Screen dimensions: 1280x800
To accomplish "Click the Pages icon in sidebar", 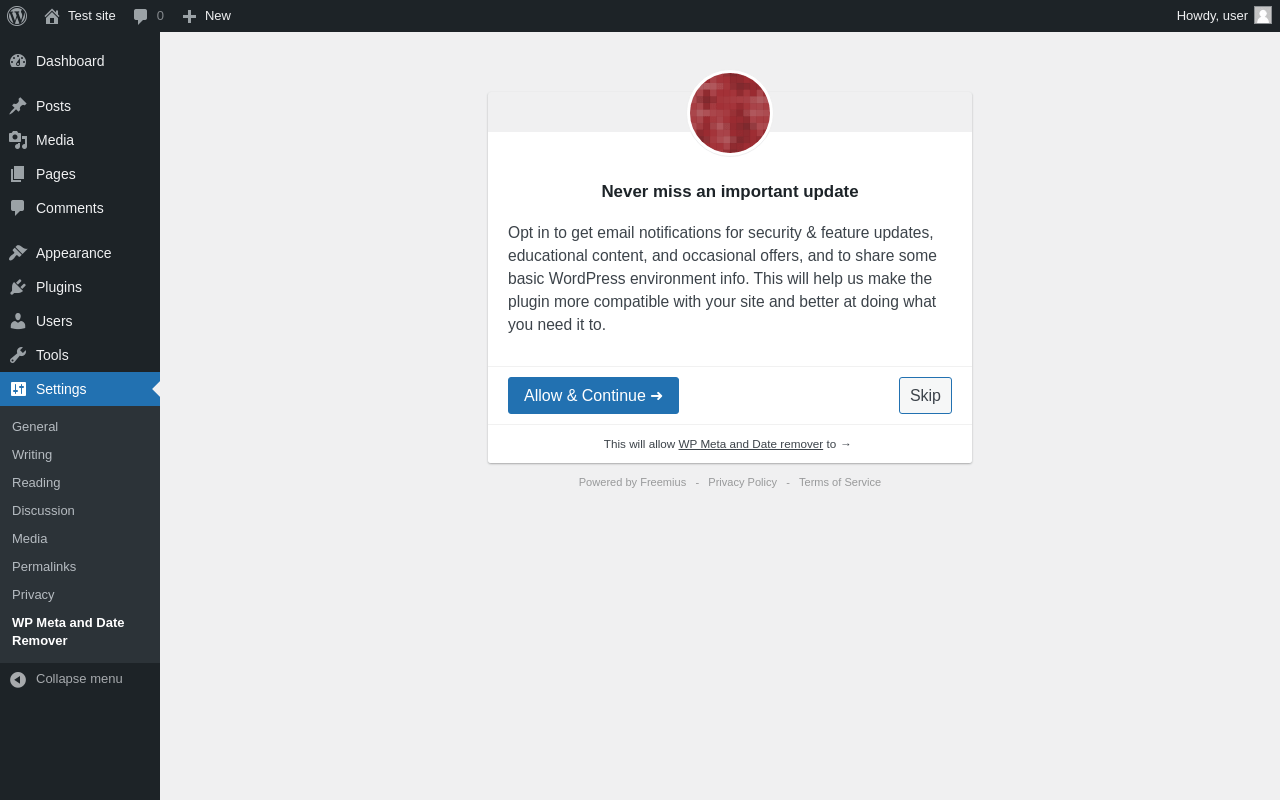I will (x=18, y=174).
